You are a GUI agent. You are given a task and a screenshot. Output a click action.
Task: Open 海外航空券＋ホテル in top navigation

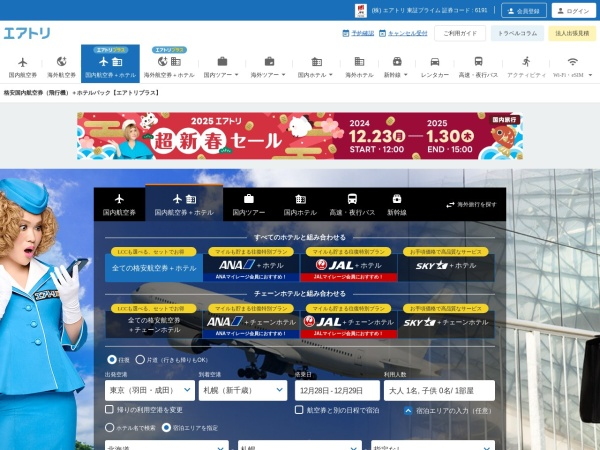coord(169,64)
